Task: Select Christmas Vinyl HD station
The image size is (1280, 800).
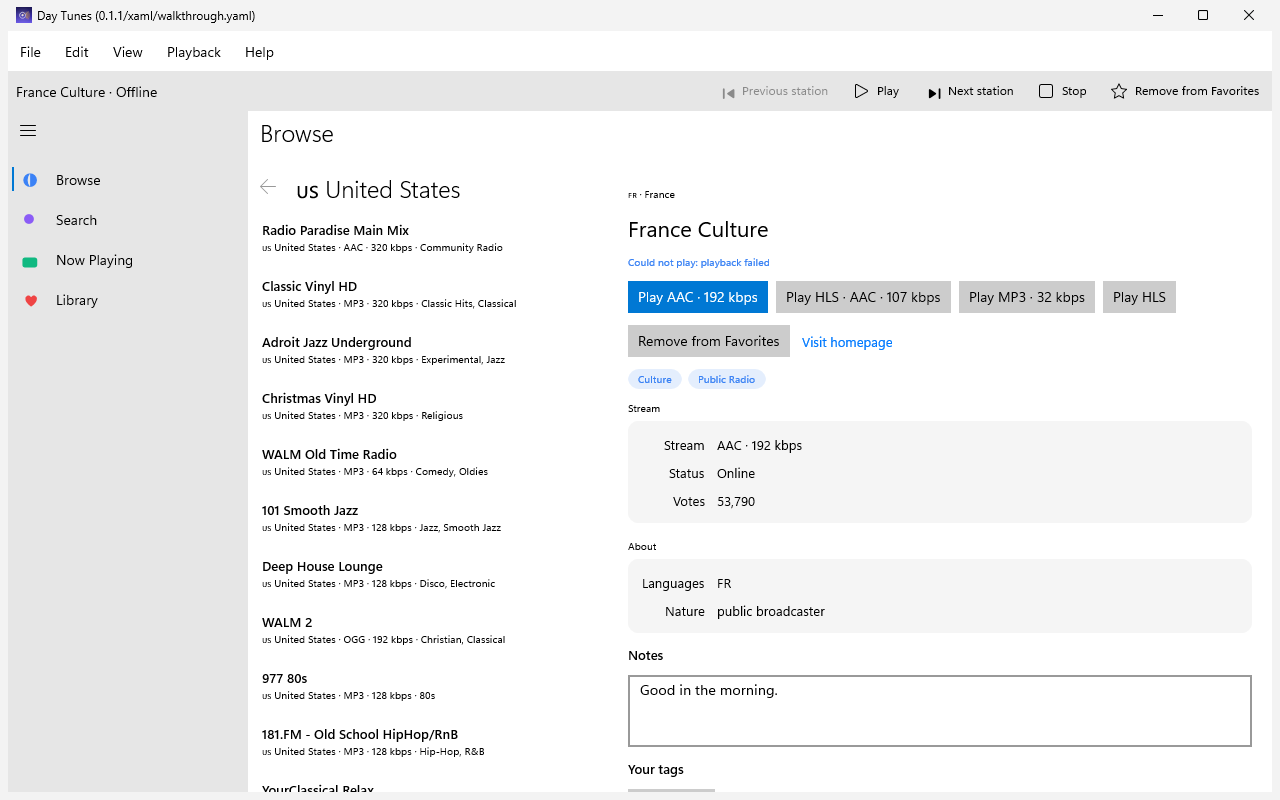Action: [430, 406]
